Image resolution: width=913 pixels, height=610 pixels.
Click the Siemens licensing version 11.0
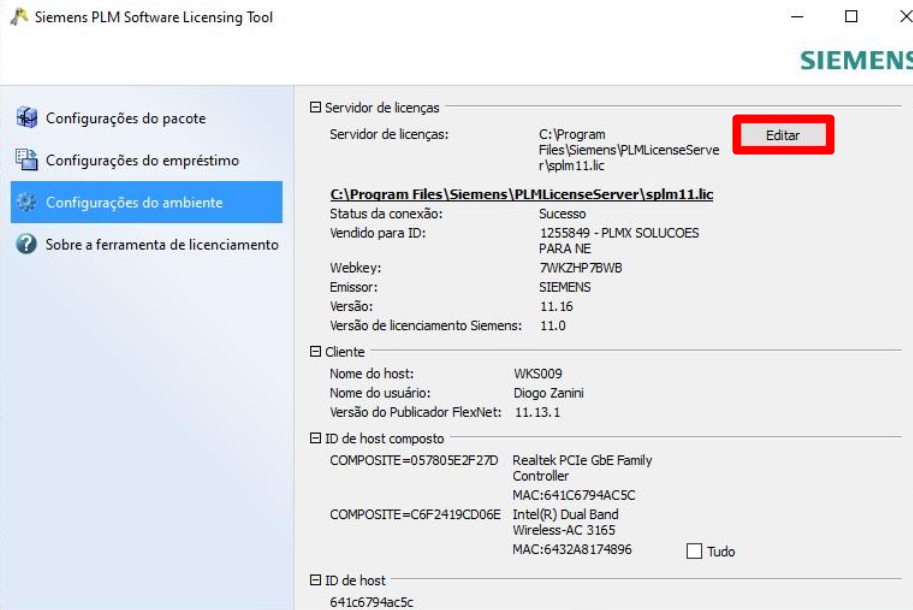[553, 325]
